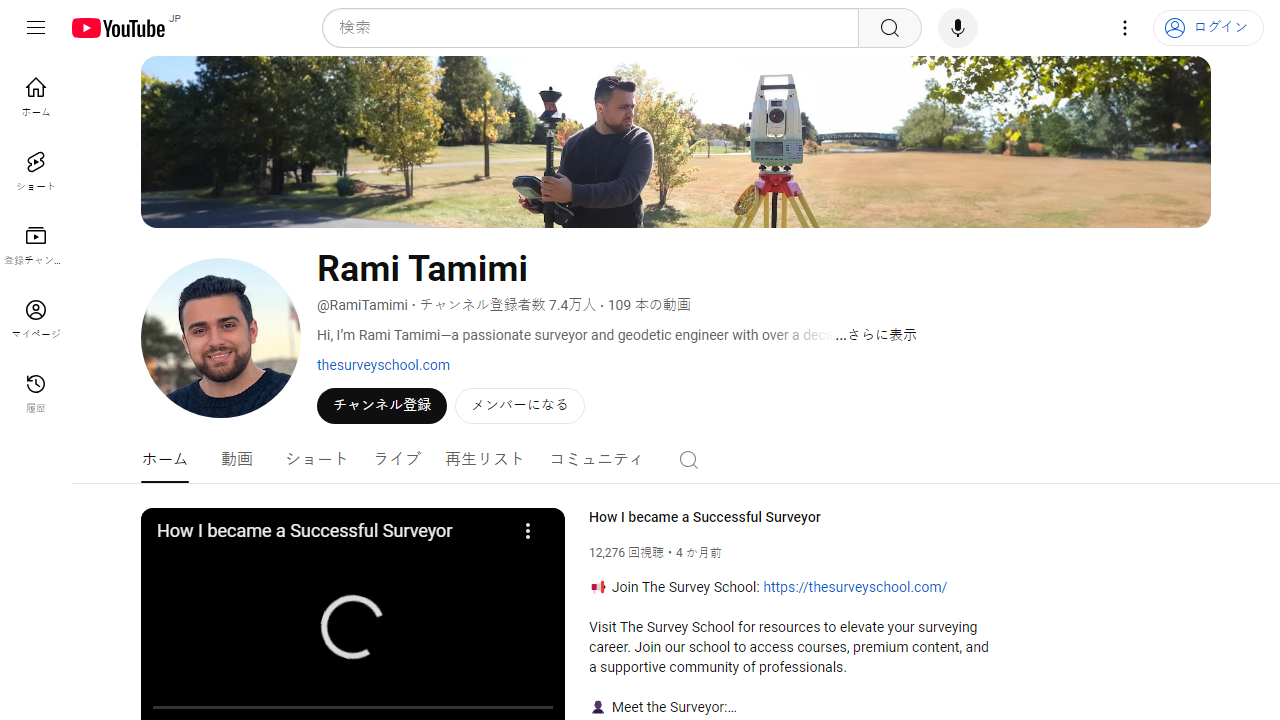Viewport: 1280px width, 720px height.
Task: Open マイページ in the sidebar
Action: (36, 319)
